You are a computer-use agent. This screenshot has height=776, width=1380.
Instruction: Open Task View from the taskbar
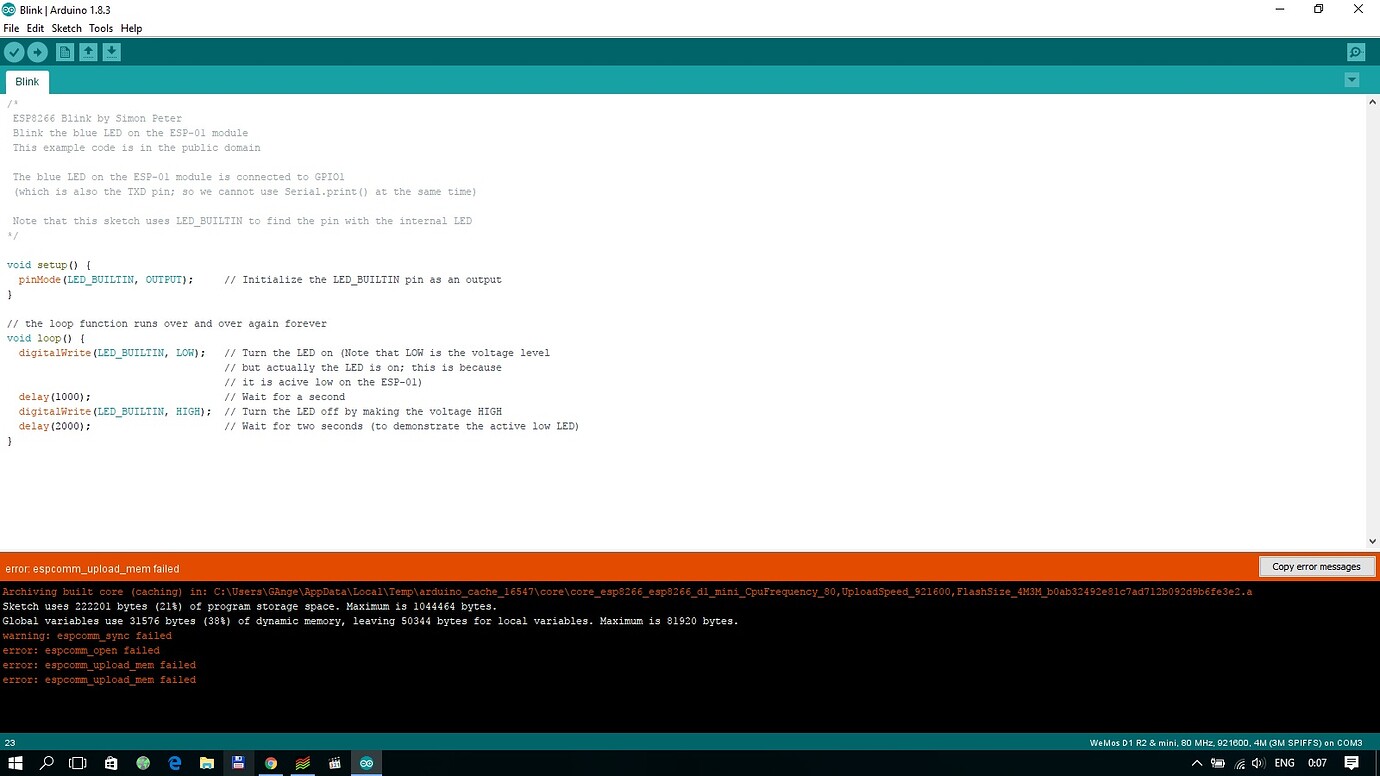(78, 762)
